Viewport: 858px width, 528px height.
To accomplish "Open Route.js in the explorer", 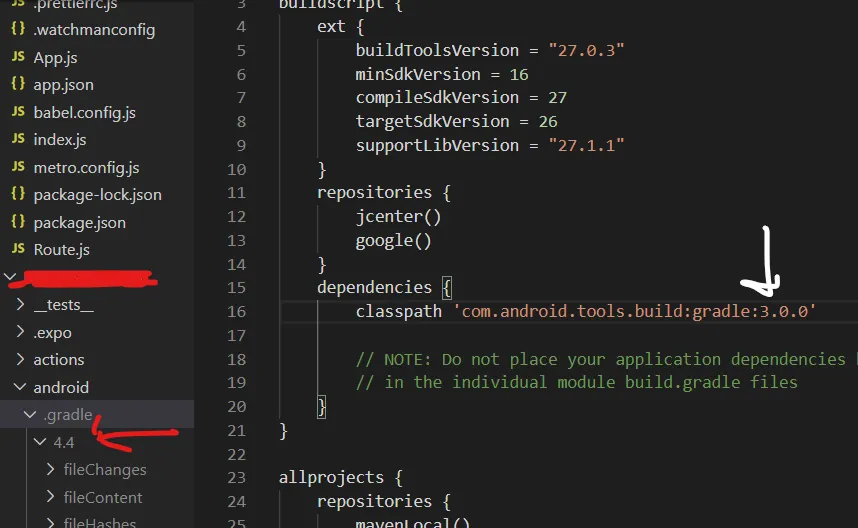I will click(x=61, y=250).
